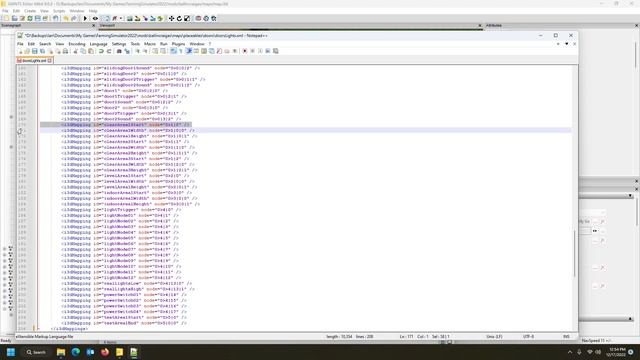Start macro recording with the red icon
The image size is (640, 360).
244,51
